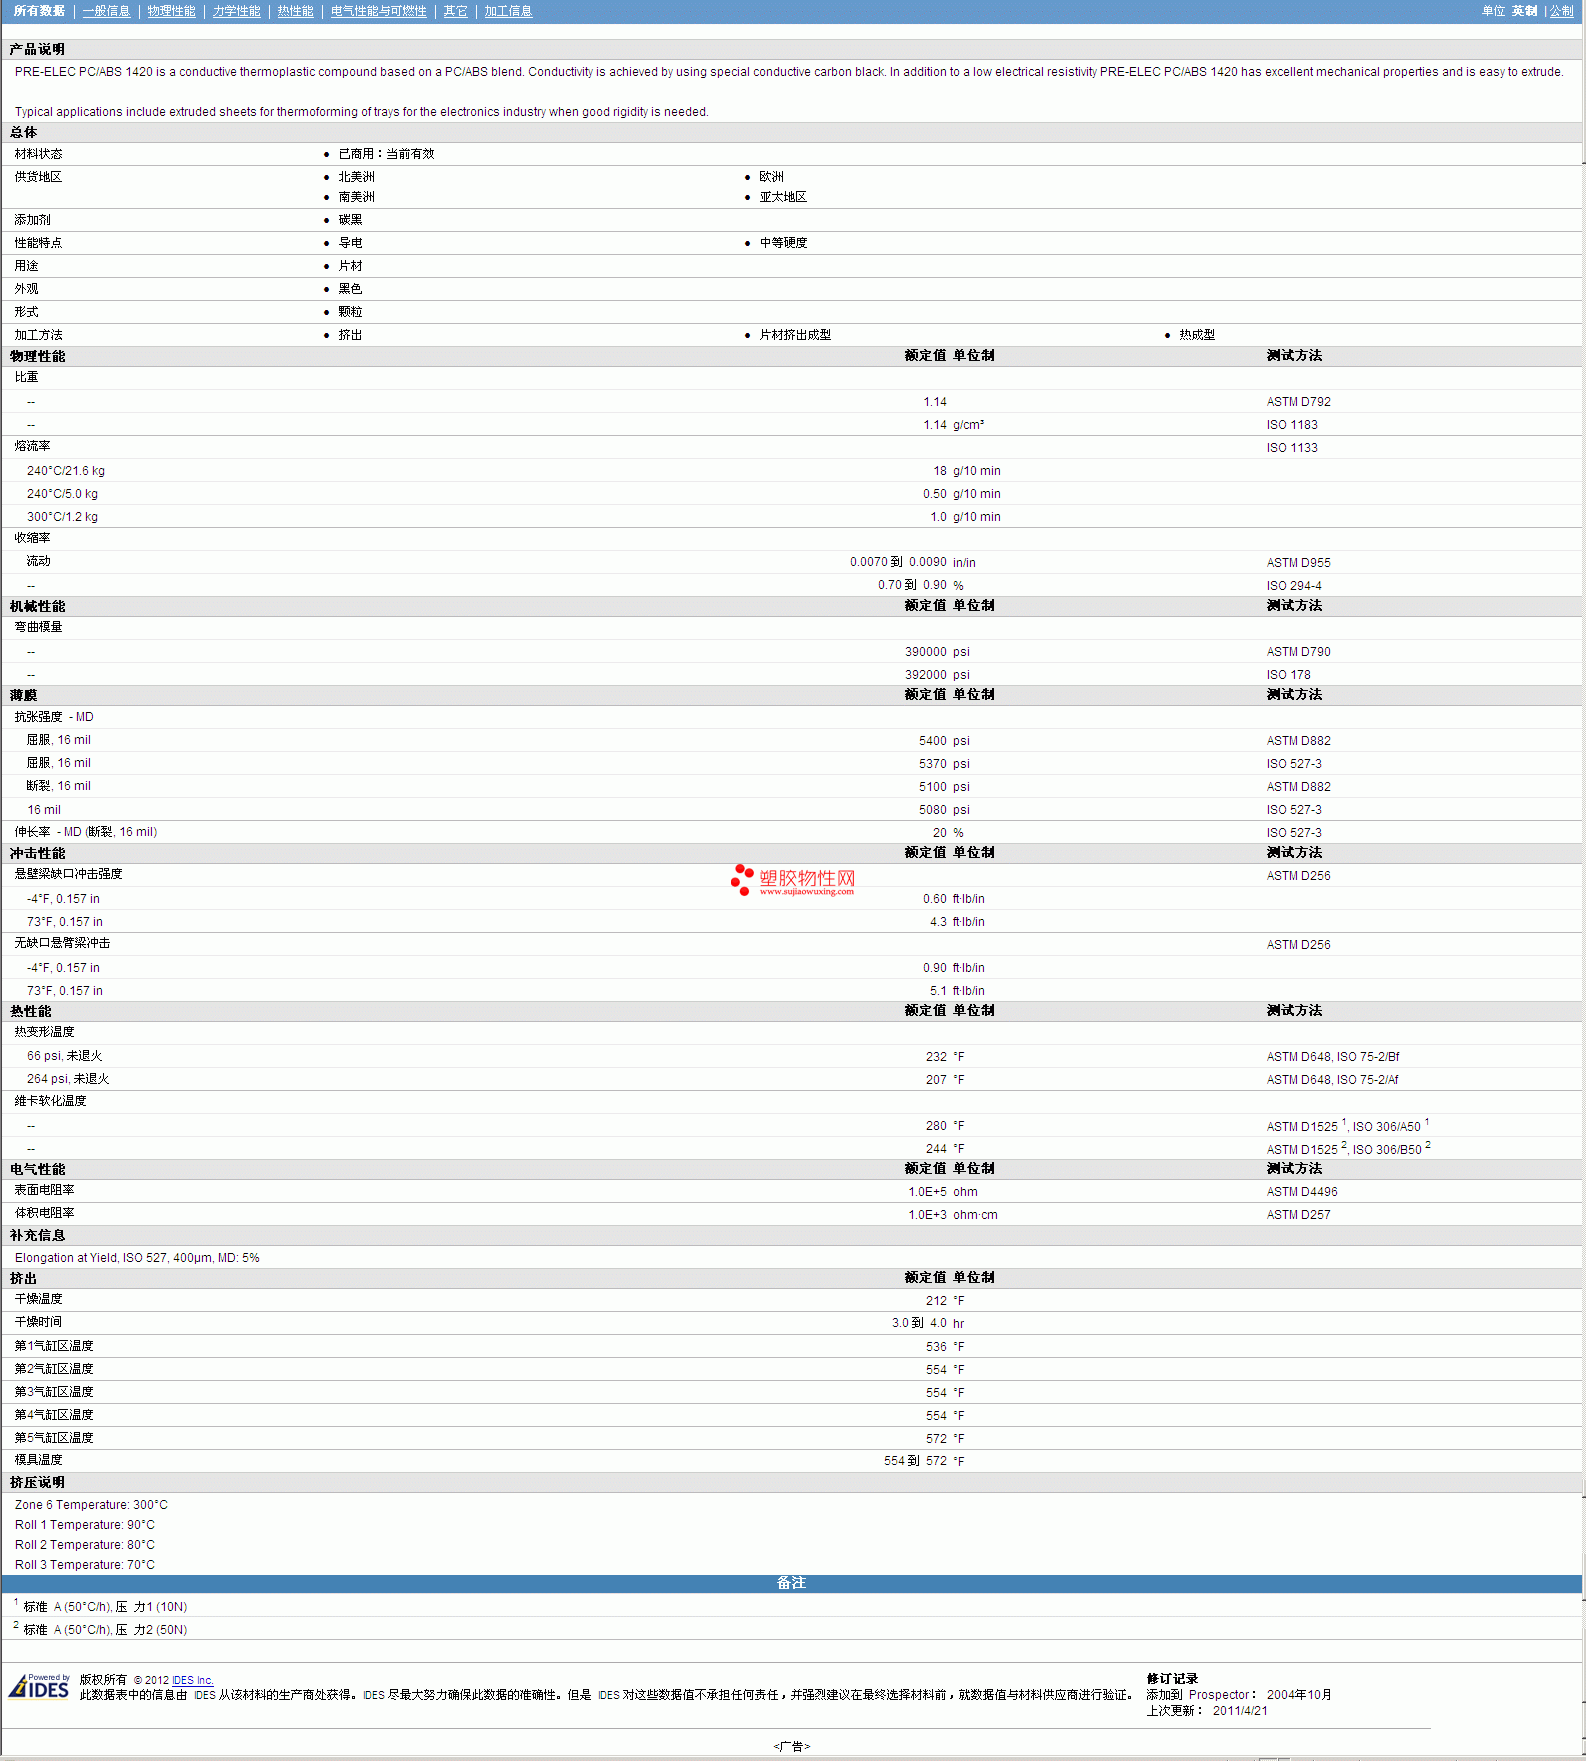The width and height of the screenshot is (1586, 1761).
Task: Click the ASTM D4496 test method
Action: coord(1301,1192)
